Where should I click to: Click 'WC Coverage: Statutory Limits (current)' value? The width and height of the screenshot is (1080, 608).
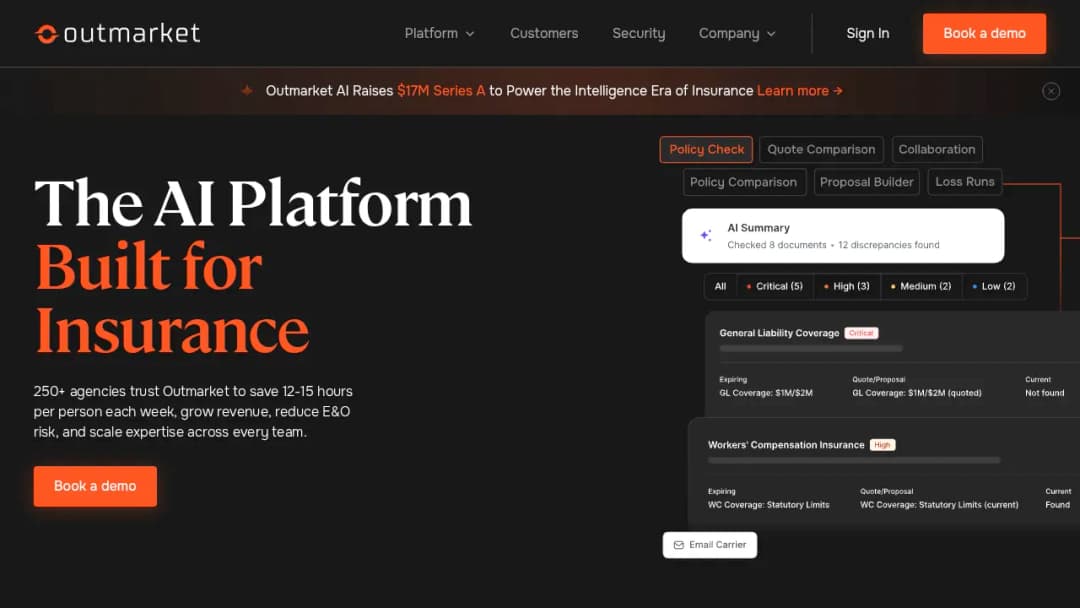[939, 505]
